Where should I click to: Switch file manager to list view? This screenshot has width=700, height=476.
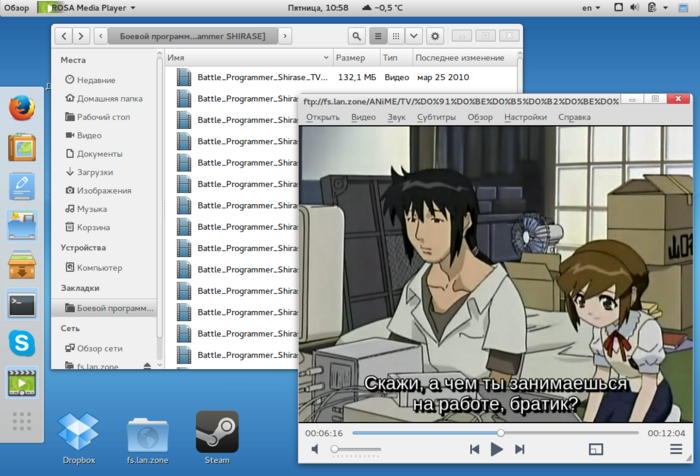click(378, 36)
